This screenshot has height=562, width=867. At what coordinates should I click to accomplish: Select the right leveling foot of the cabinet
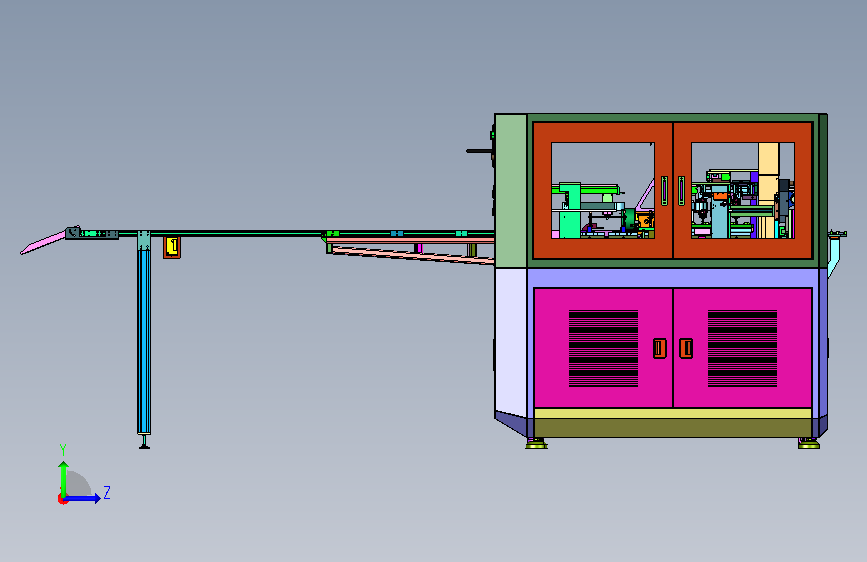click(808, 443)
